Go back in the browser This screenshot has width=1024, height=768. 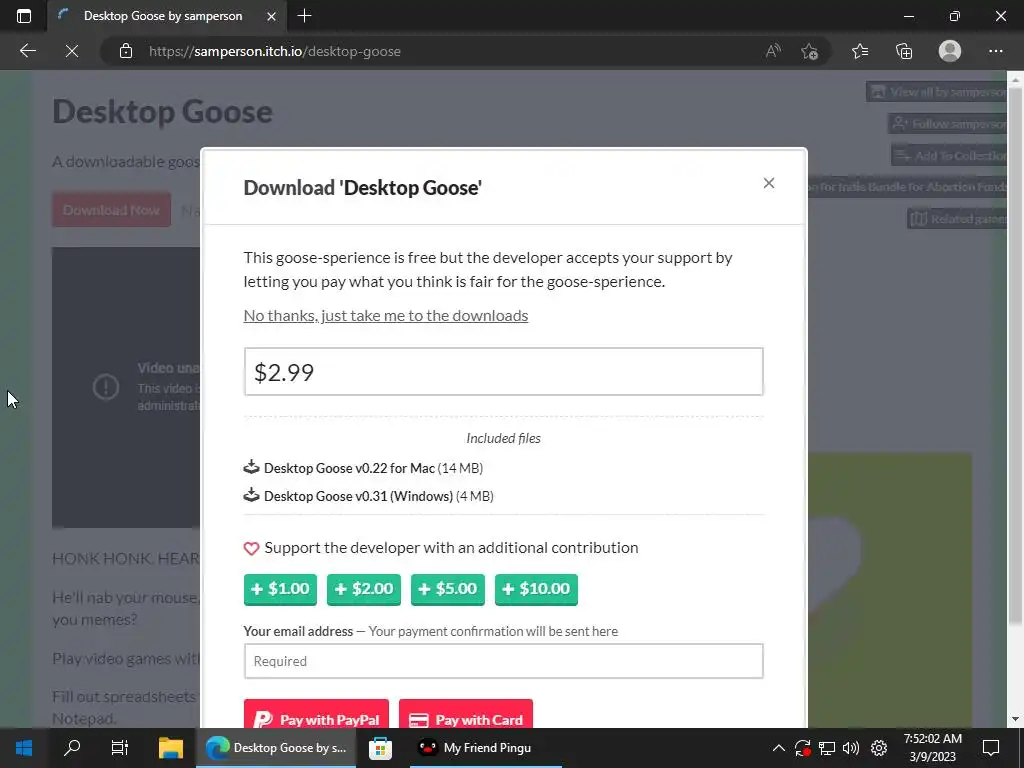pyautogui.click(x=27, y=51)
